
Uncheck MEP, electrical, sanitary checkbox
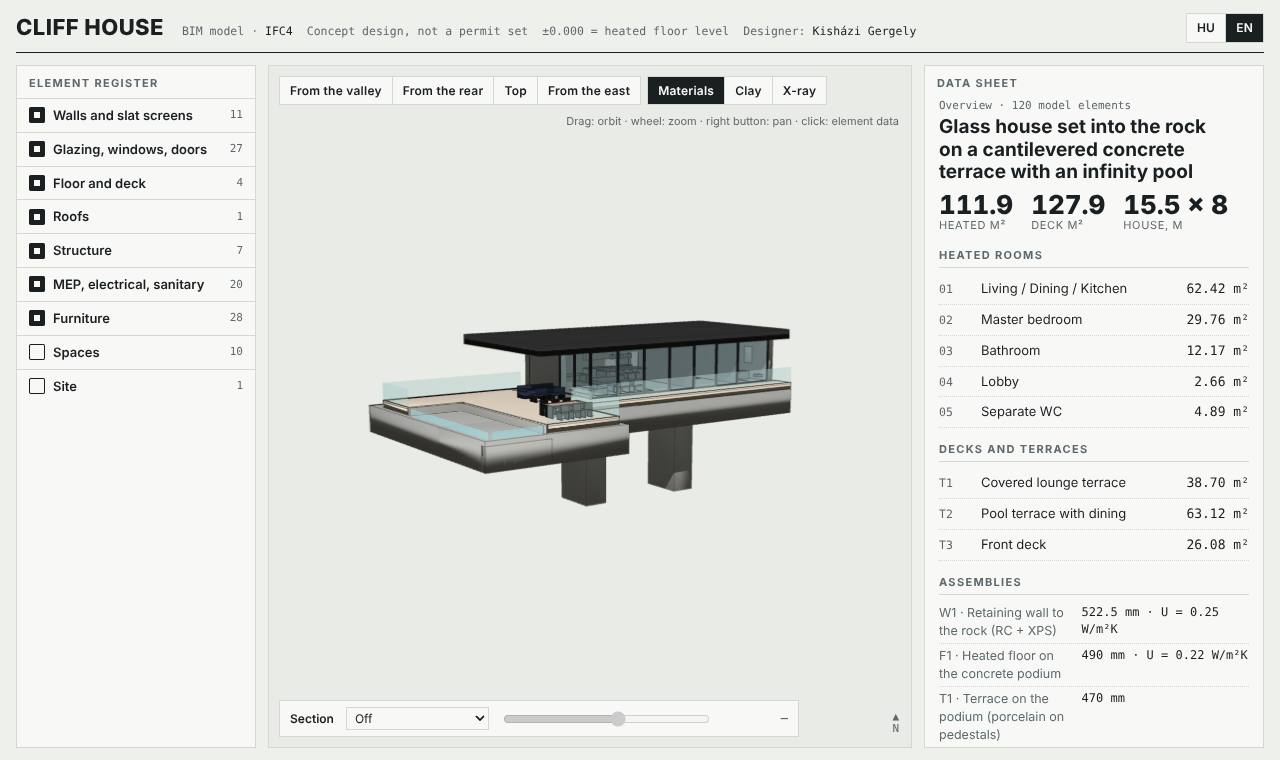[37, 284]
